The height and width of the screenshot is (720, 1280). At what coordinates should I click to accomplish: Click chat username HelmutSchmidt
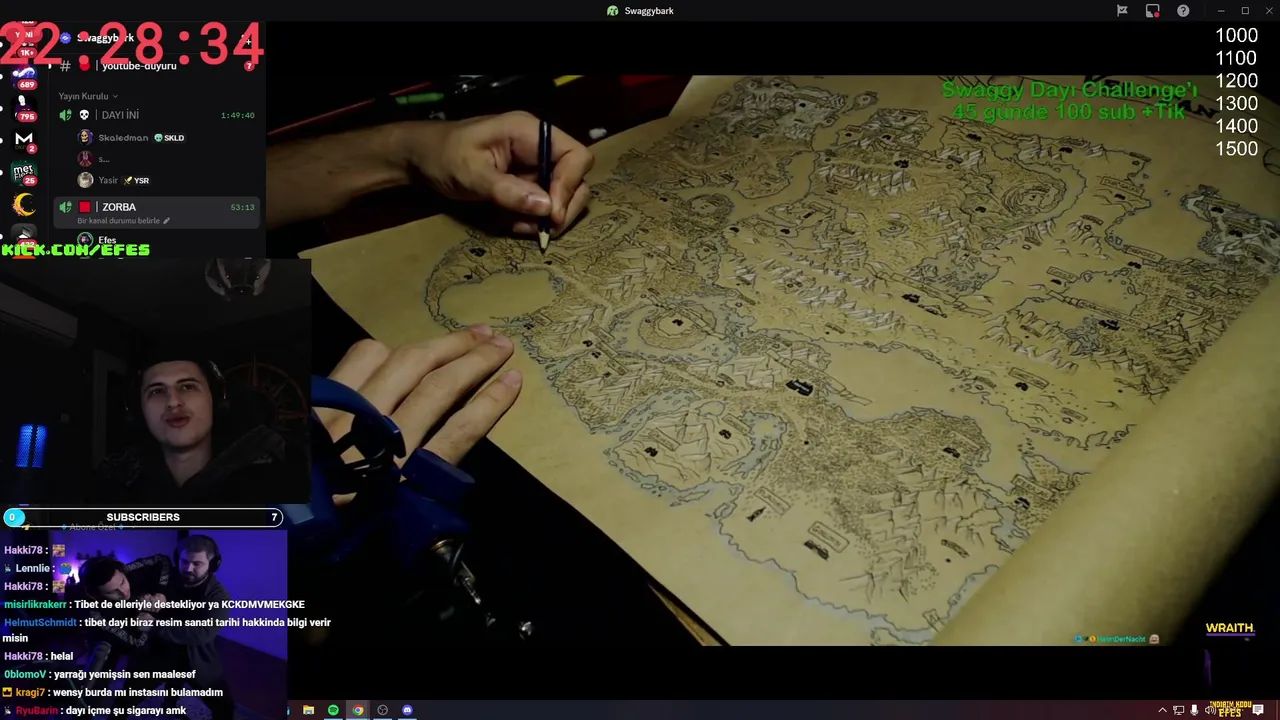click(x=40, y=623)
